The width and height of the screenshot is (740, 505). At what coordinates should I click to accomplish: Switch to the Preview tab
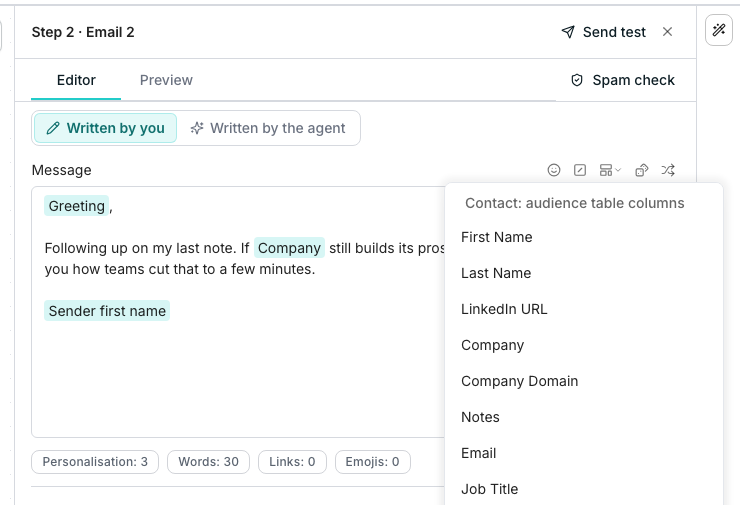point(166,80)
